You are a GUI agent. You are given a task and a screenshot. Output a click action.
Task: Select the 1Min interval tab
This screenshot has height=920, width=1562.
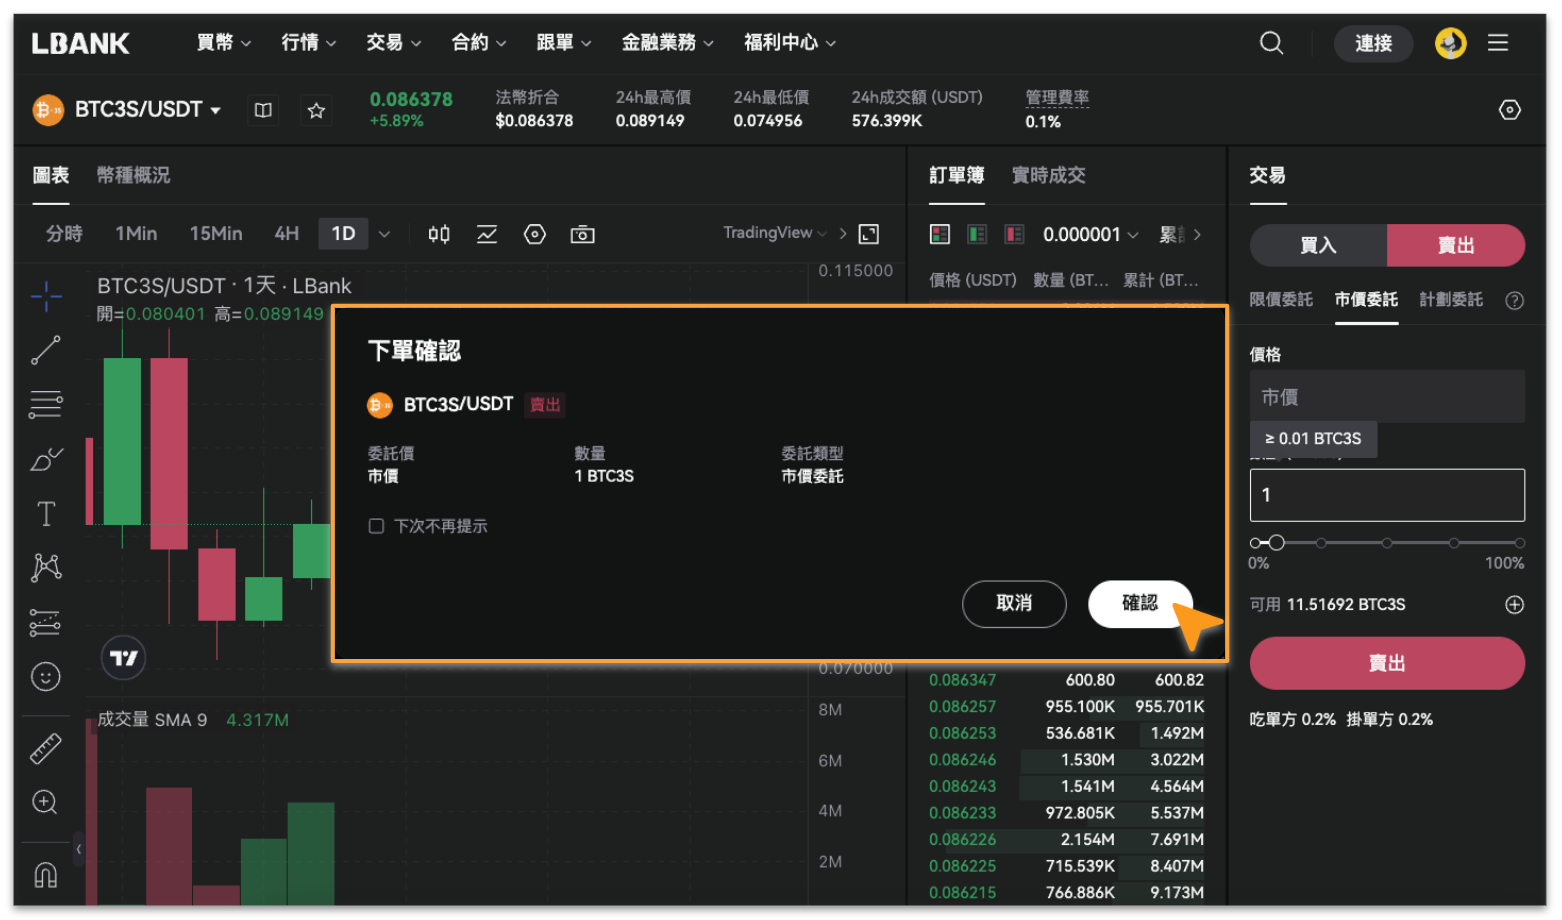(136, 234)
